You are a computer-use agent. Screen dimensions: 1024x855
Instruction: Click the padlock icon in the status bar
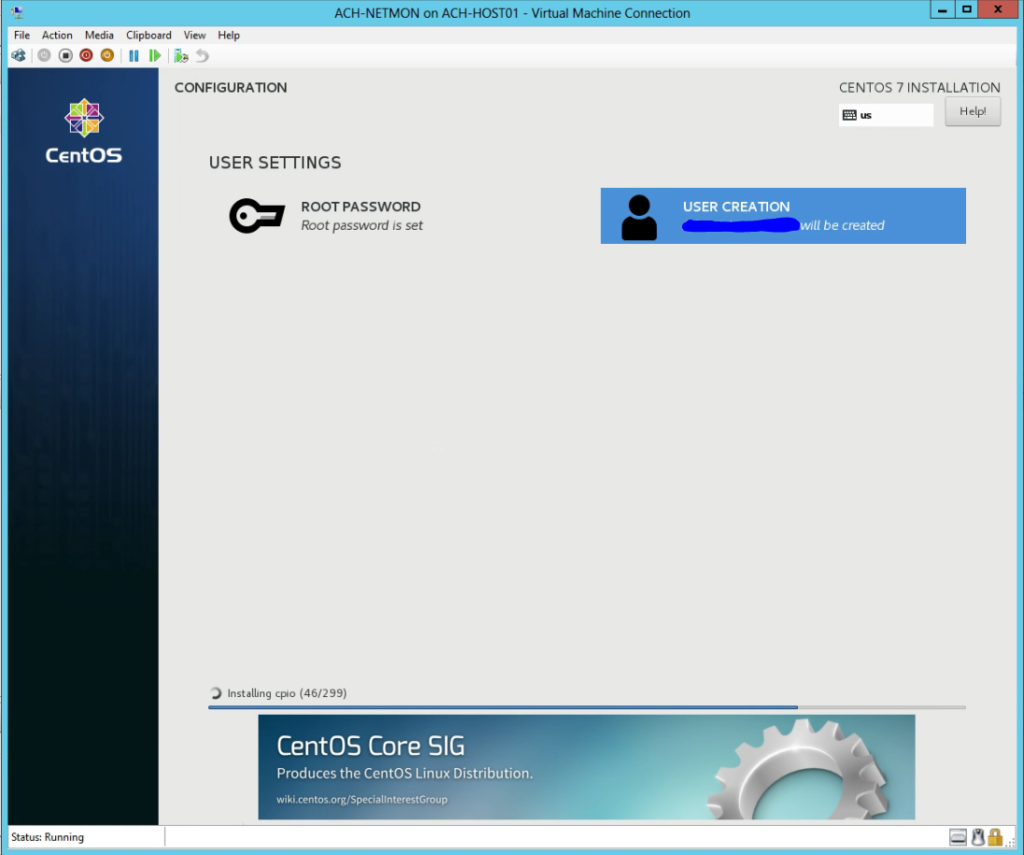995,837
